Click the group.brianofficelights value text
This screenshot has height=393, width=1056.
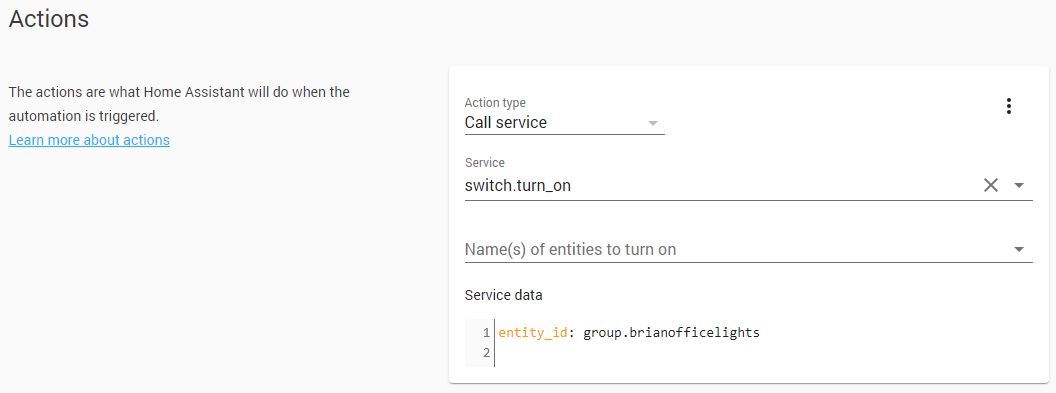coord(671,332)
